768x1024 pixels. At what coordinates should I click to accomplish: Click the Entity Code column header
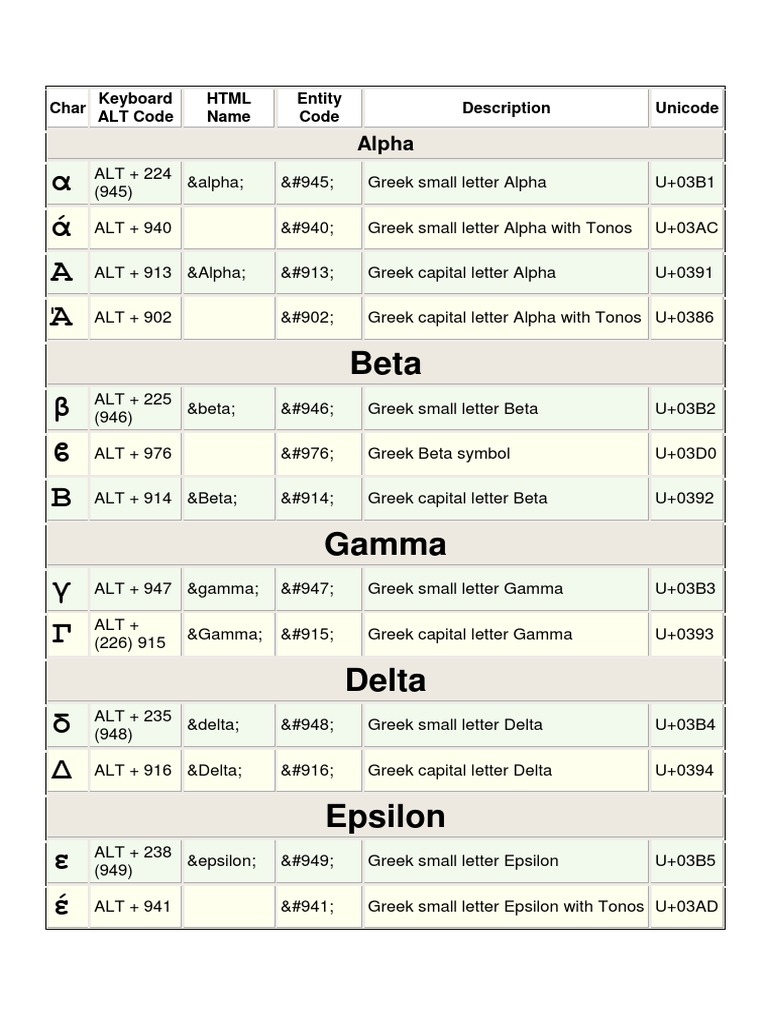pos(319,107)
